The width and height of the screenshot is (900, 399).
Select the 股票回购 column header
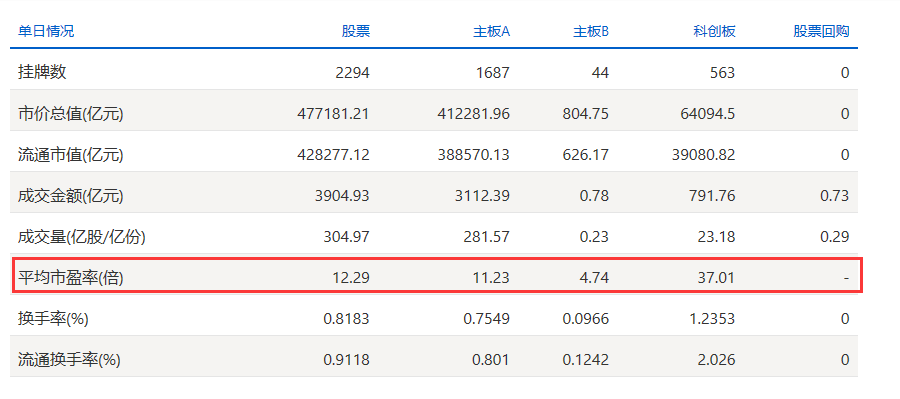point(821,31)
